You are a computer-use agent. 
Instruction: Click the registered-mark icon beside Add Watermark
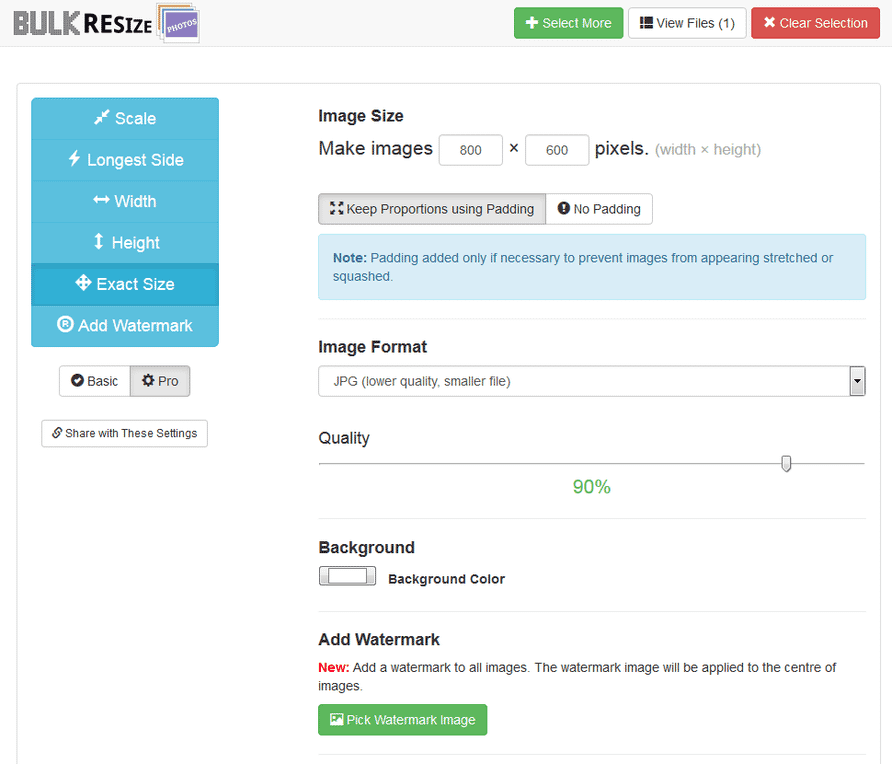pos(65,325)
